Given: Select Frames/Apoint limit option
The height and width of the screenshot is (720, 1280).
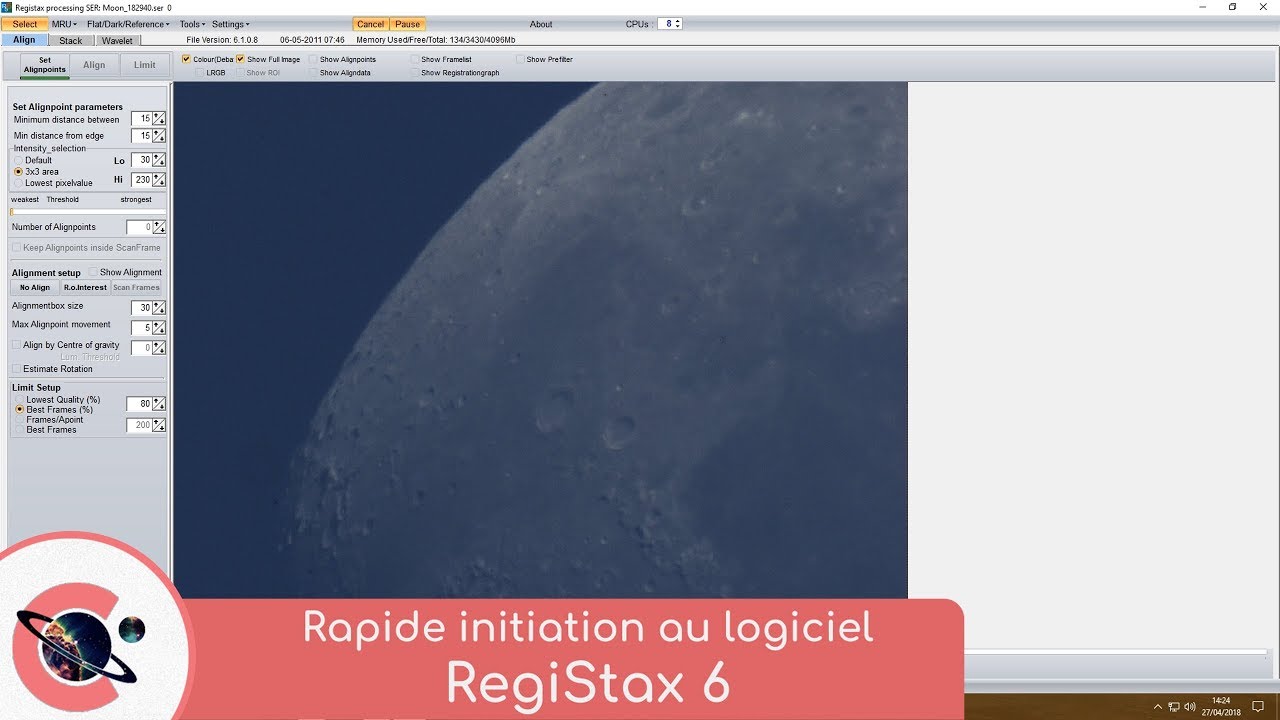Looking at the screenshot, I should click(19, 420).
